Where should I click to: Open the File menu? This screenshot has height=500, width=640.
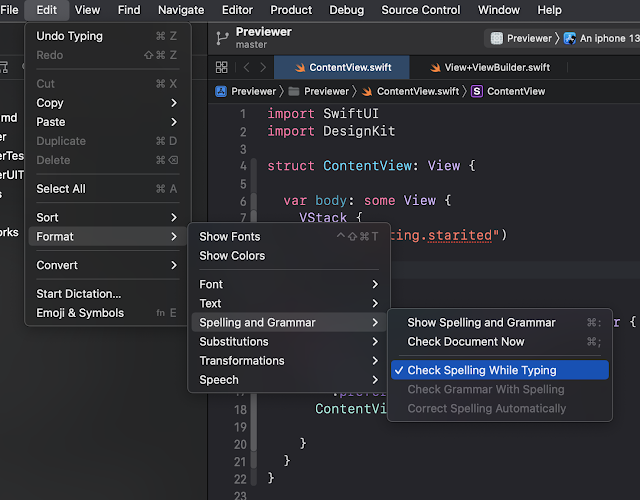(9, 10)
